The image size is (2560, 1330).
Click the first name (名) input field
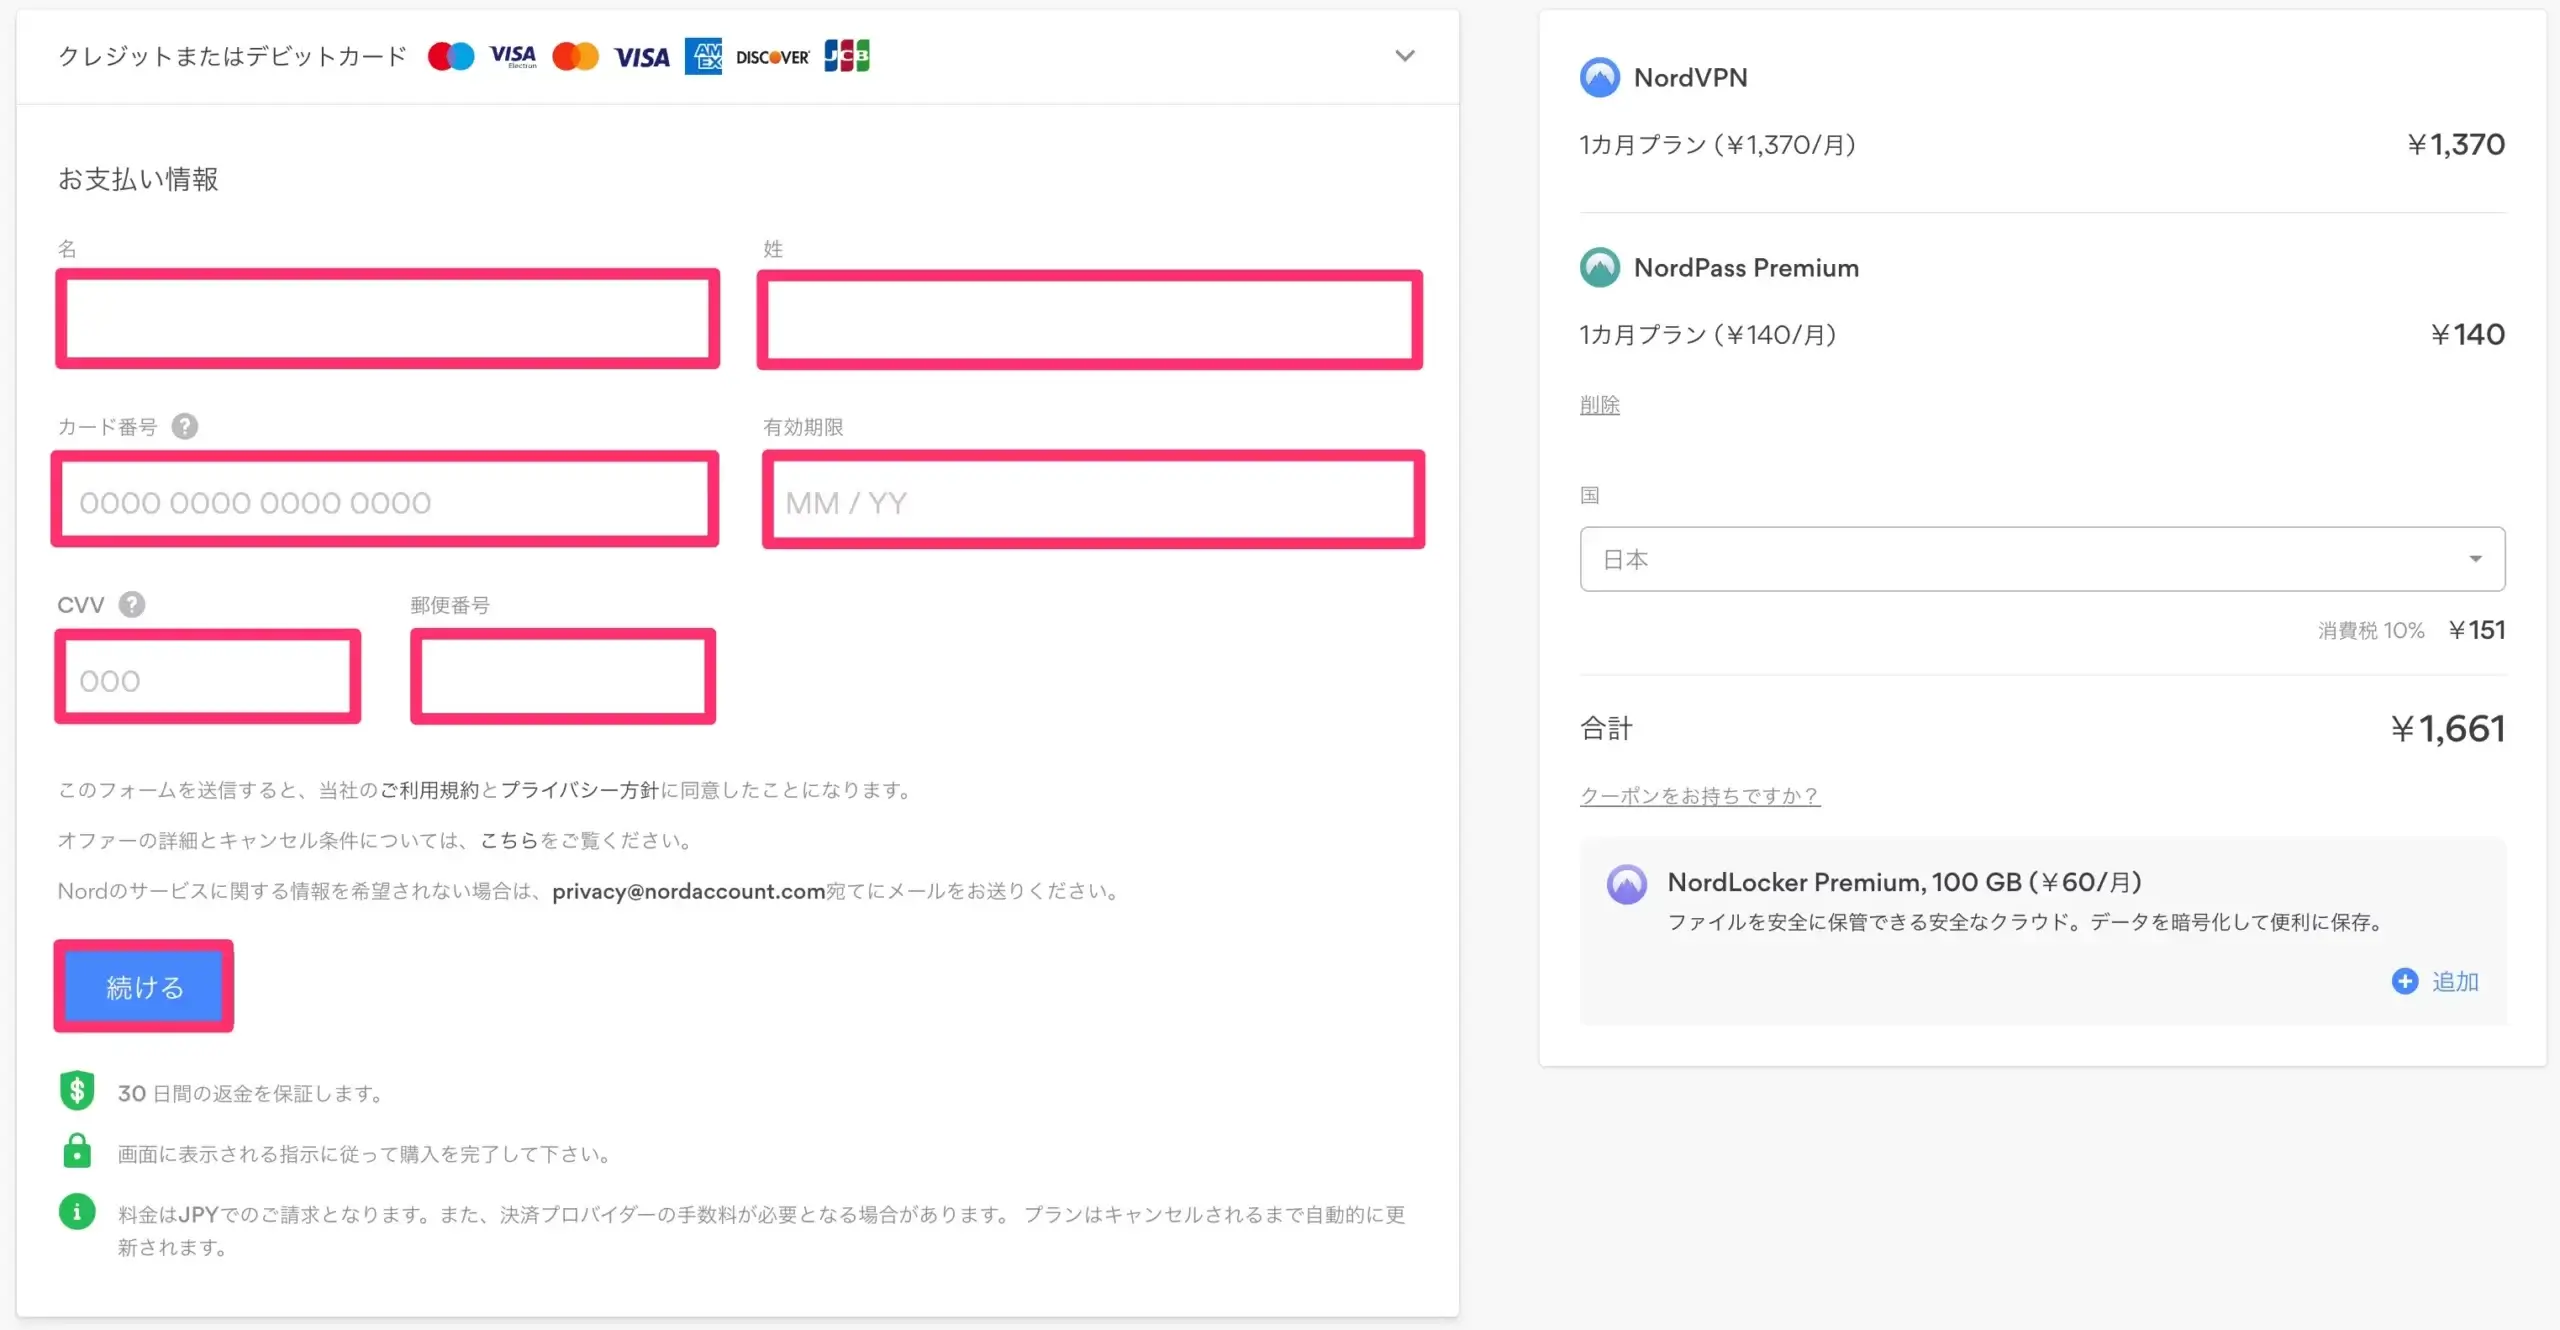click(387, 319)
